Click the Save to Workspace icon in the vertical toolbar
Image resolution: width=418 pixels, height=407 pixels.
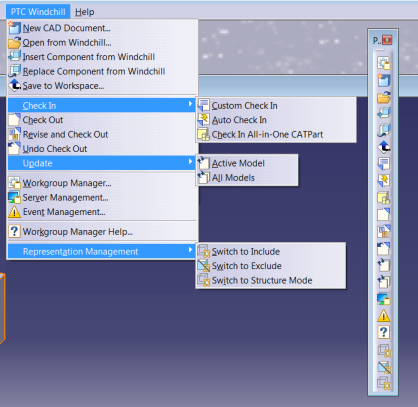pos(384,147)
